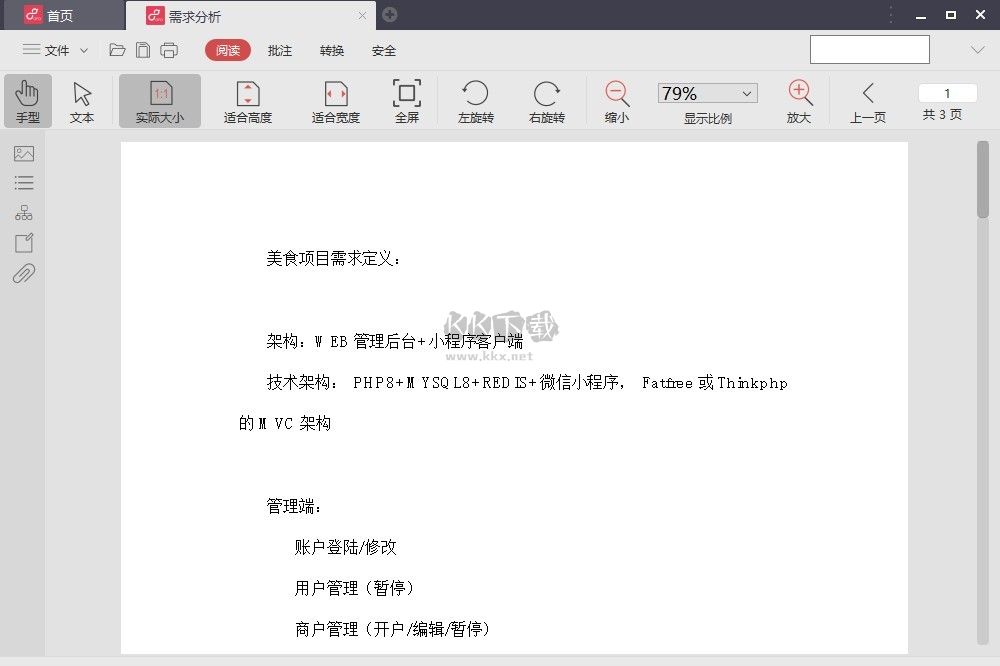Toggle Actual Size view mode
The width and height of the screenshot is (1000, 666).
coord(159,100)
